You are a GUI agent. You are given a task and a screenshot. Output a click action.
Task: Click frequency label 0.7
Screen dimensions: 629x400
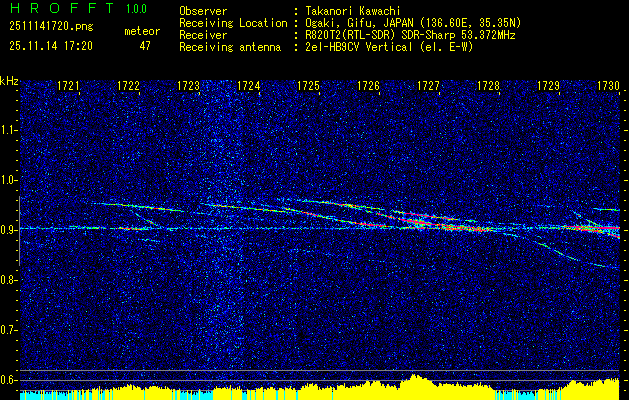[x=8, y=330]
